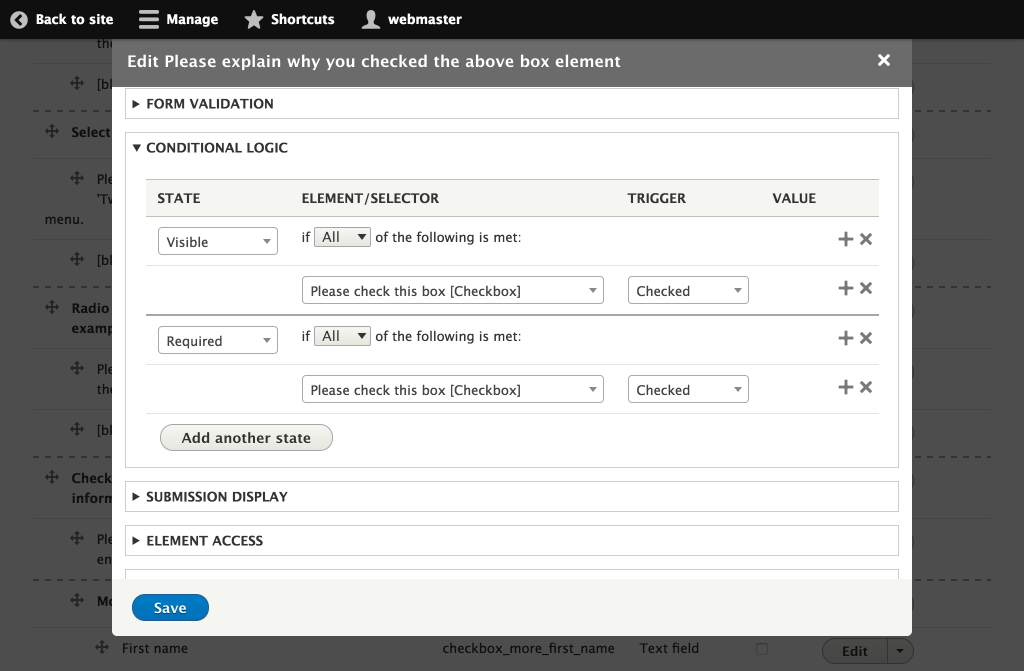Click the webmaster user icon
This screenshot has height=671, width=1024.
coord(371,20)
